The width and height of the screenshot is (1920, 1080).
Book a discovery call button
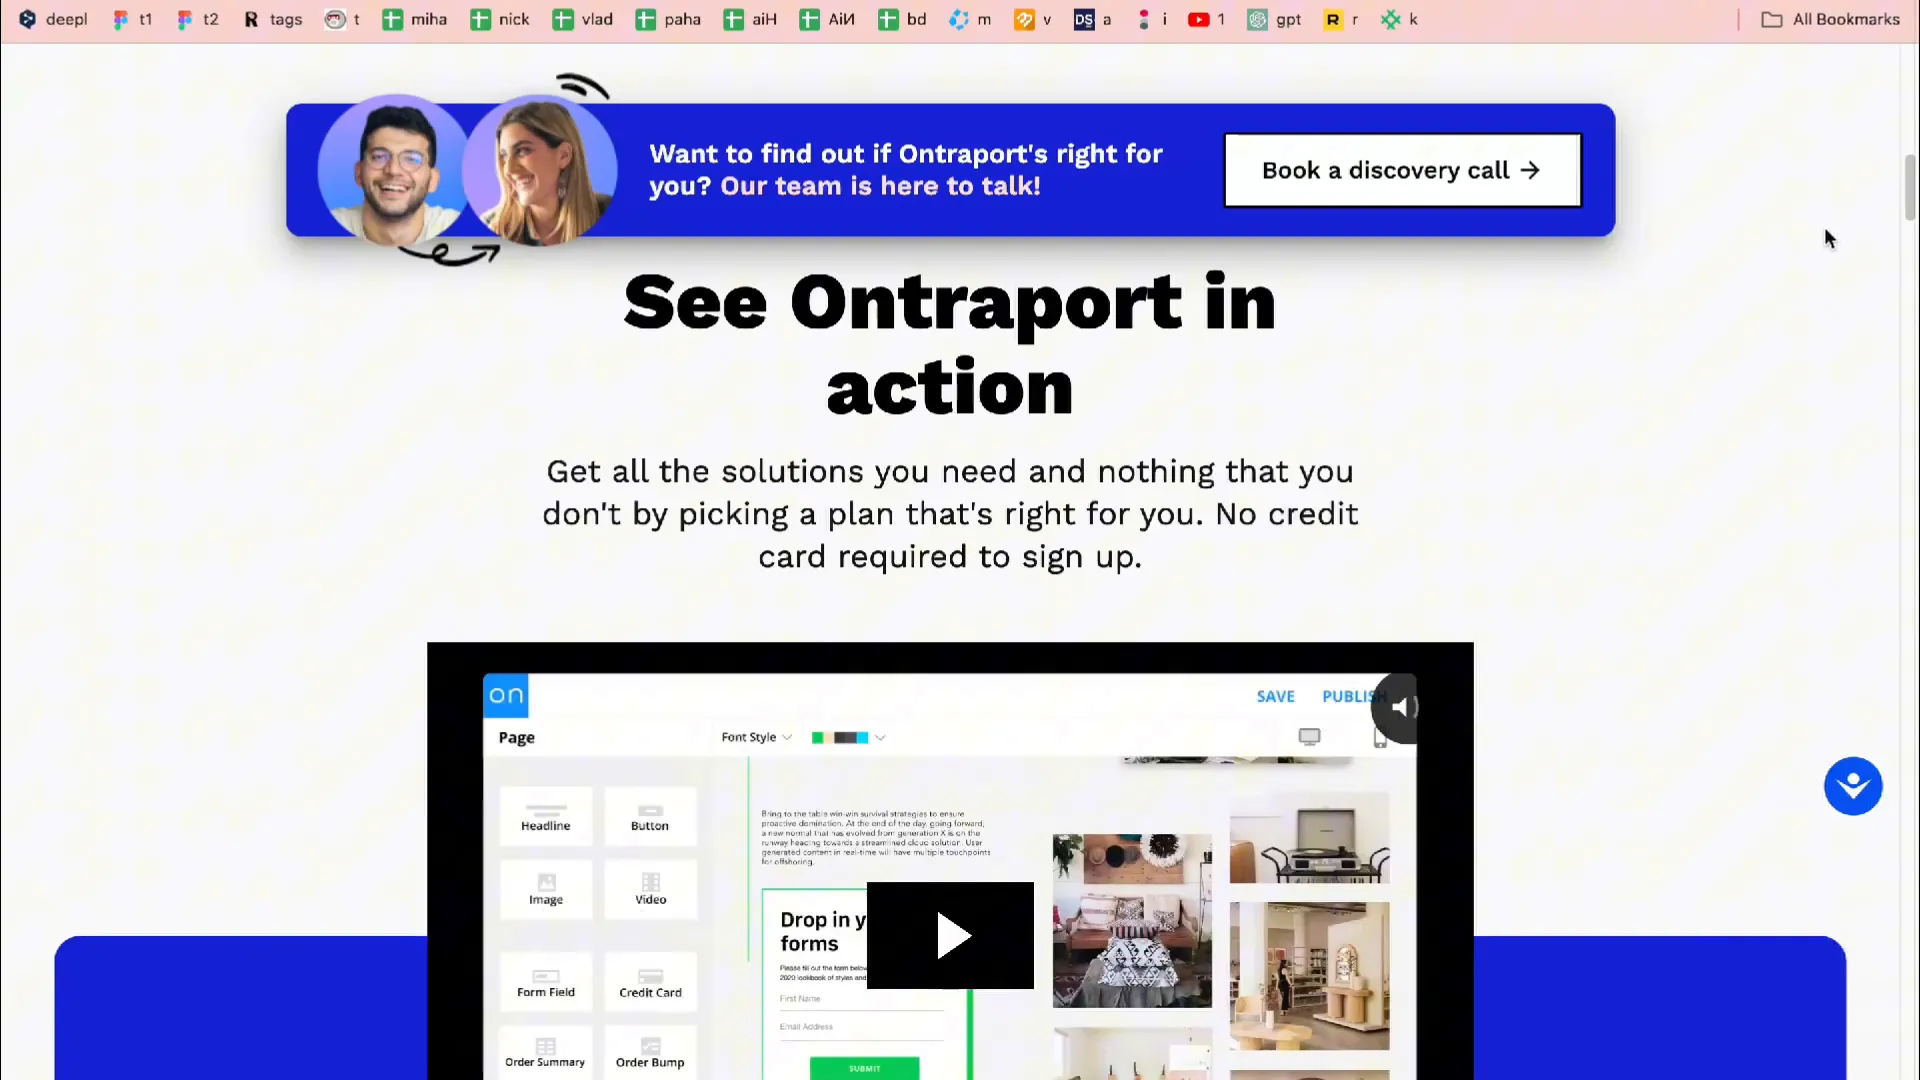coord(1400,170)
